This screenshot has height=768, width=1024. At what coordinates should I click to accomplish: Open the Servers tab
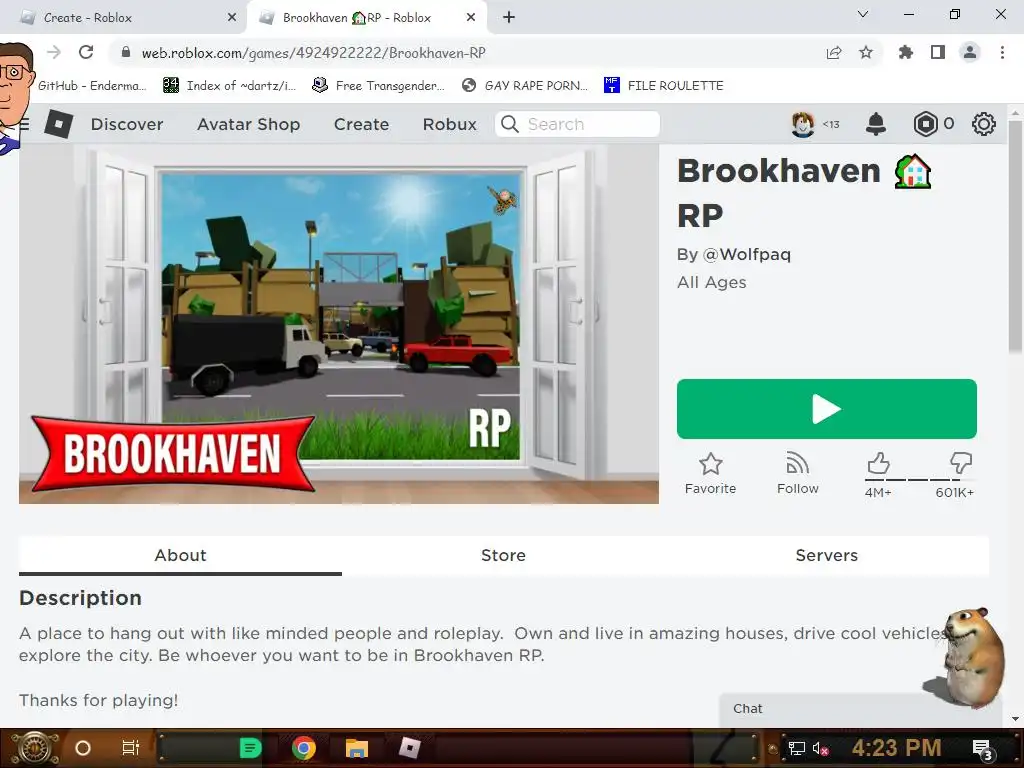click(x=826, y=555)
